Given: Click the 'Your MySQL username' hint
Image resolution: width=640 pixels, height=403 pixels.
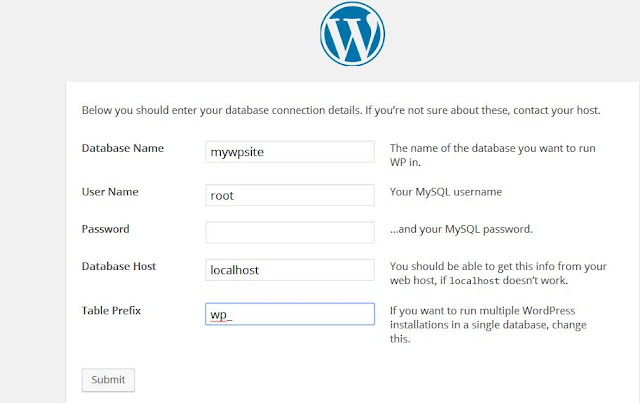Looking at the screenshot, I should pyautogui.click(x=445, y=191).
